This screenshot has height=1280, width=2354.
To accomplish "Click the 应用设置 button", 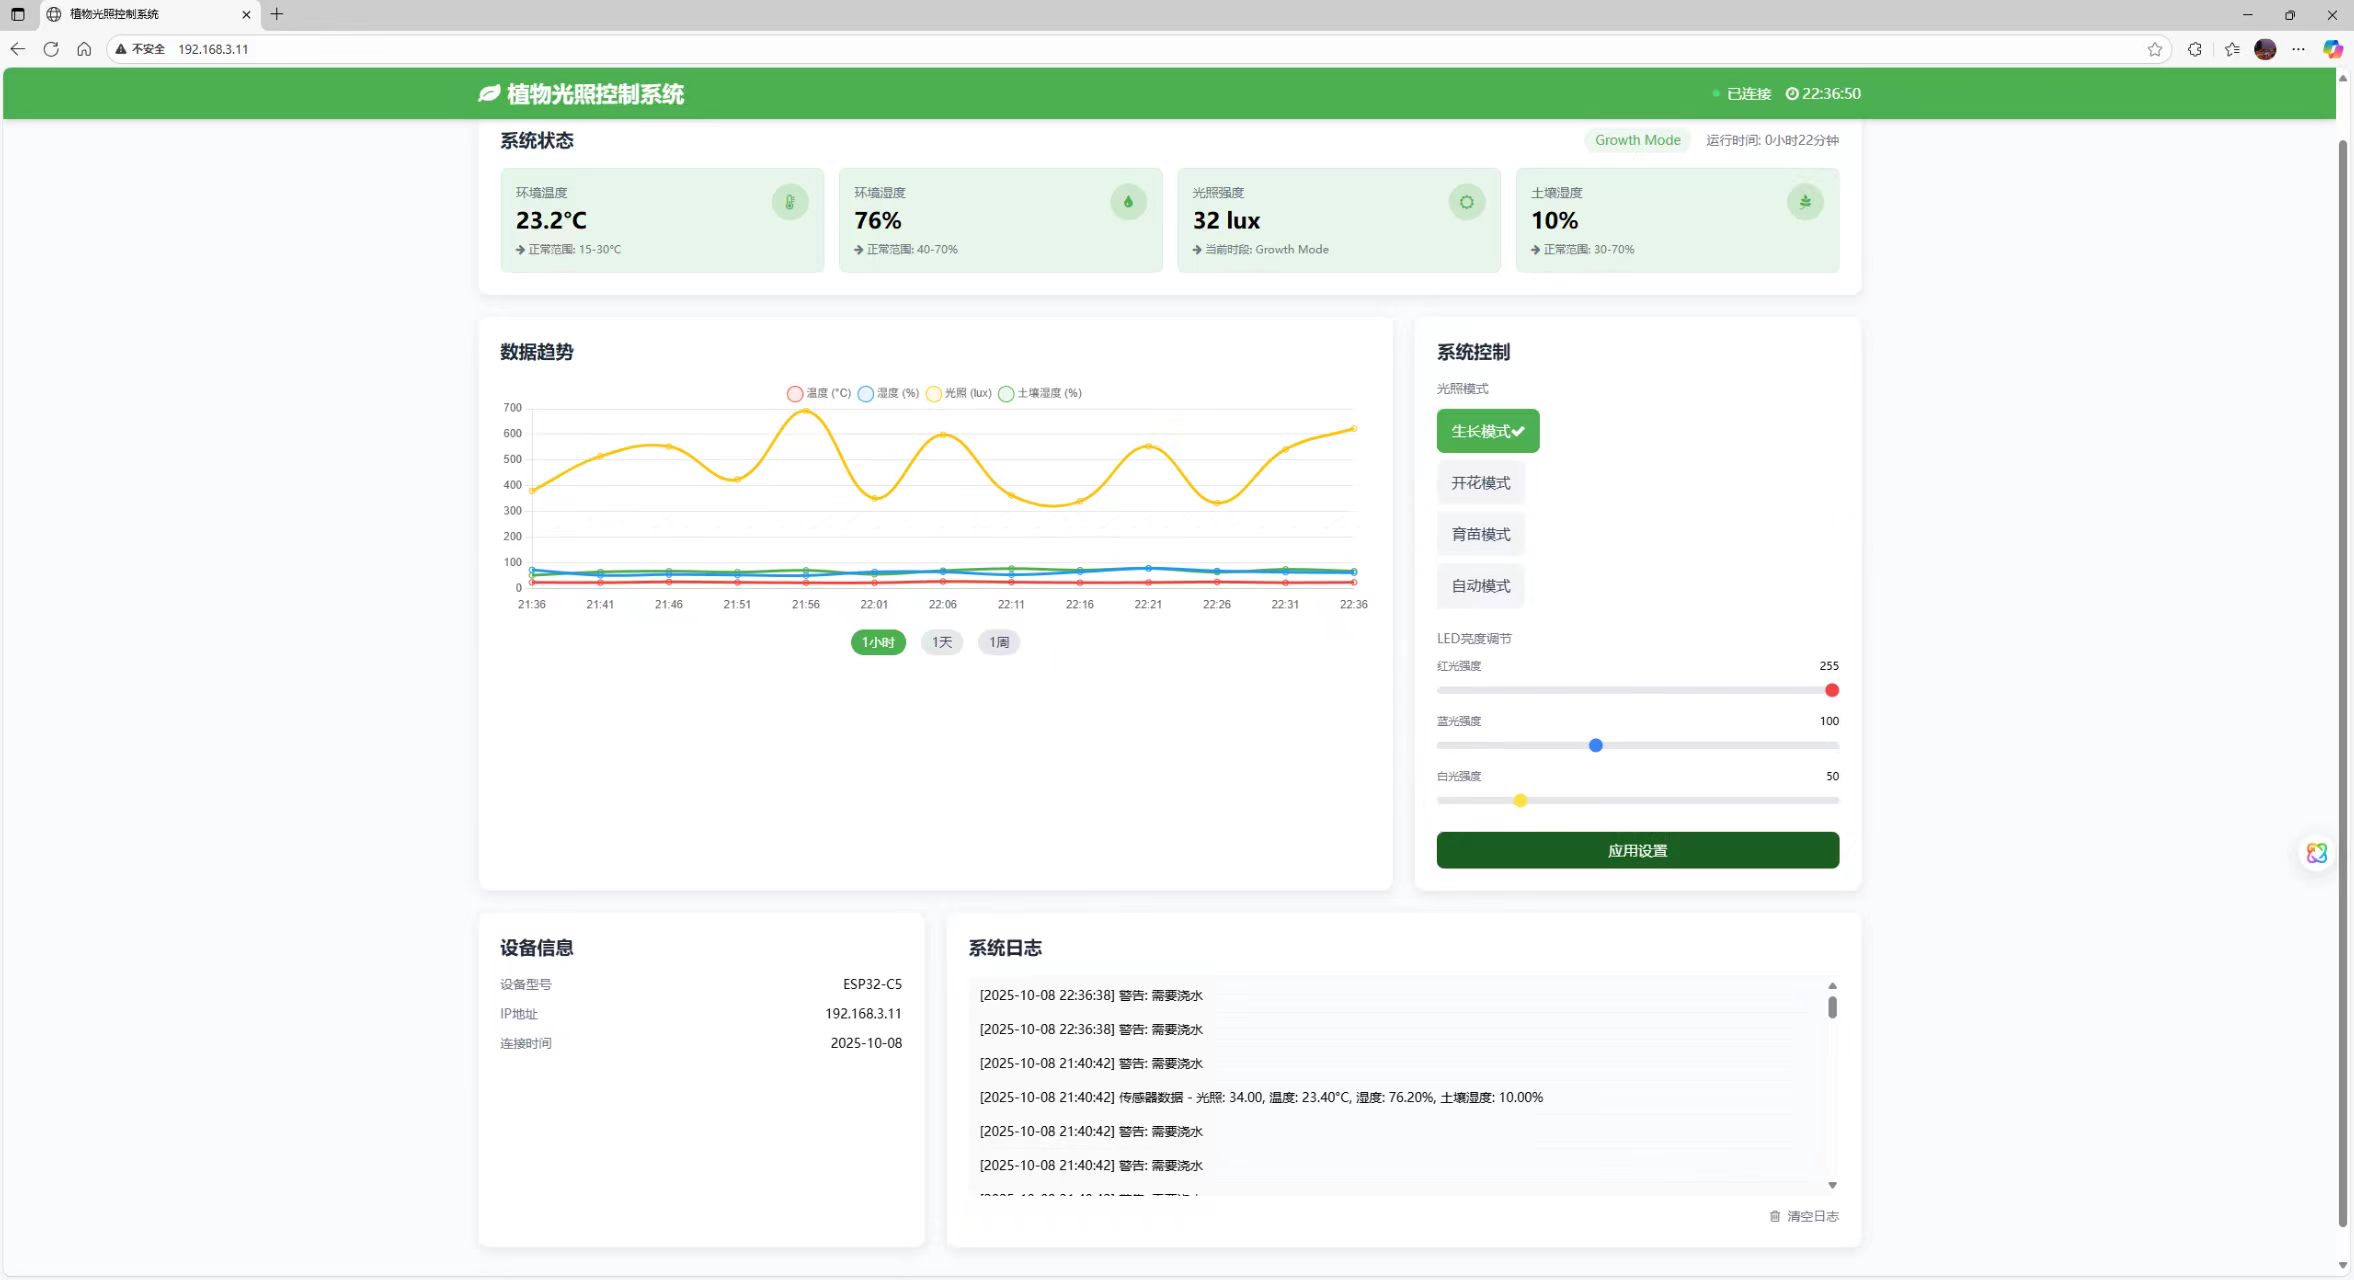I will pyautogui.click(x=1637, y=850).
